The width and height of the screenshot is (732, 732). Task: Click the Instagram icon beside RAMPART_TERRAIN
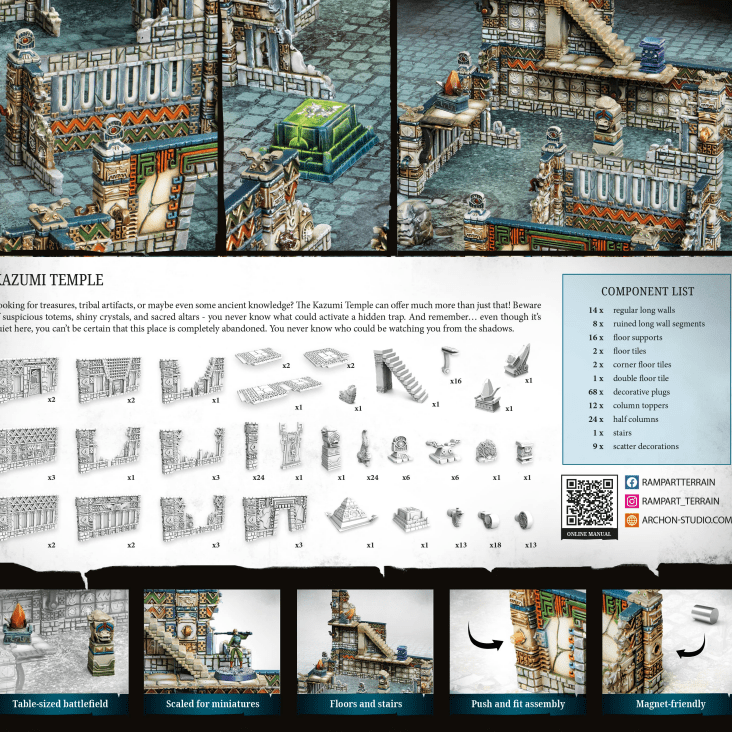pyautogui.click(x=632, y=501)
